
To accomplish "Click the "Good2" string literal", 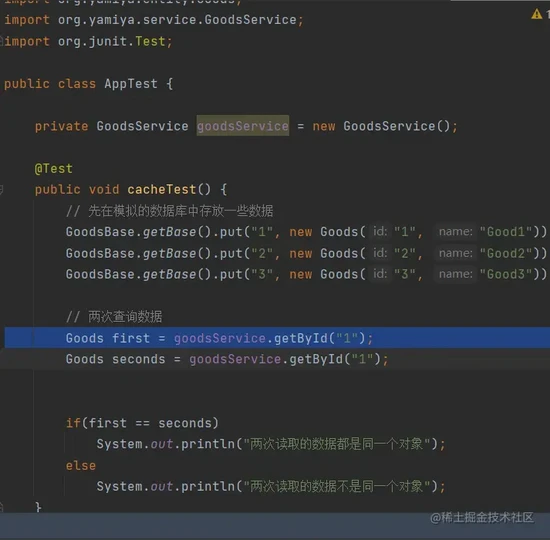I will (x=506, y=253).
